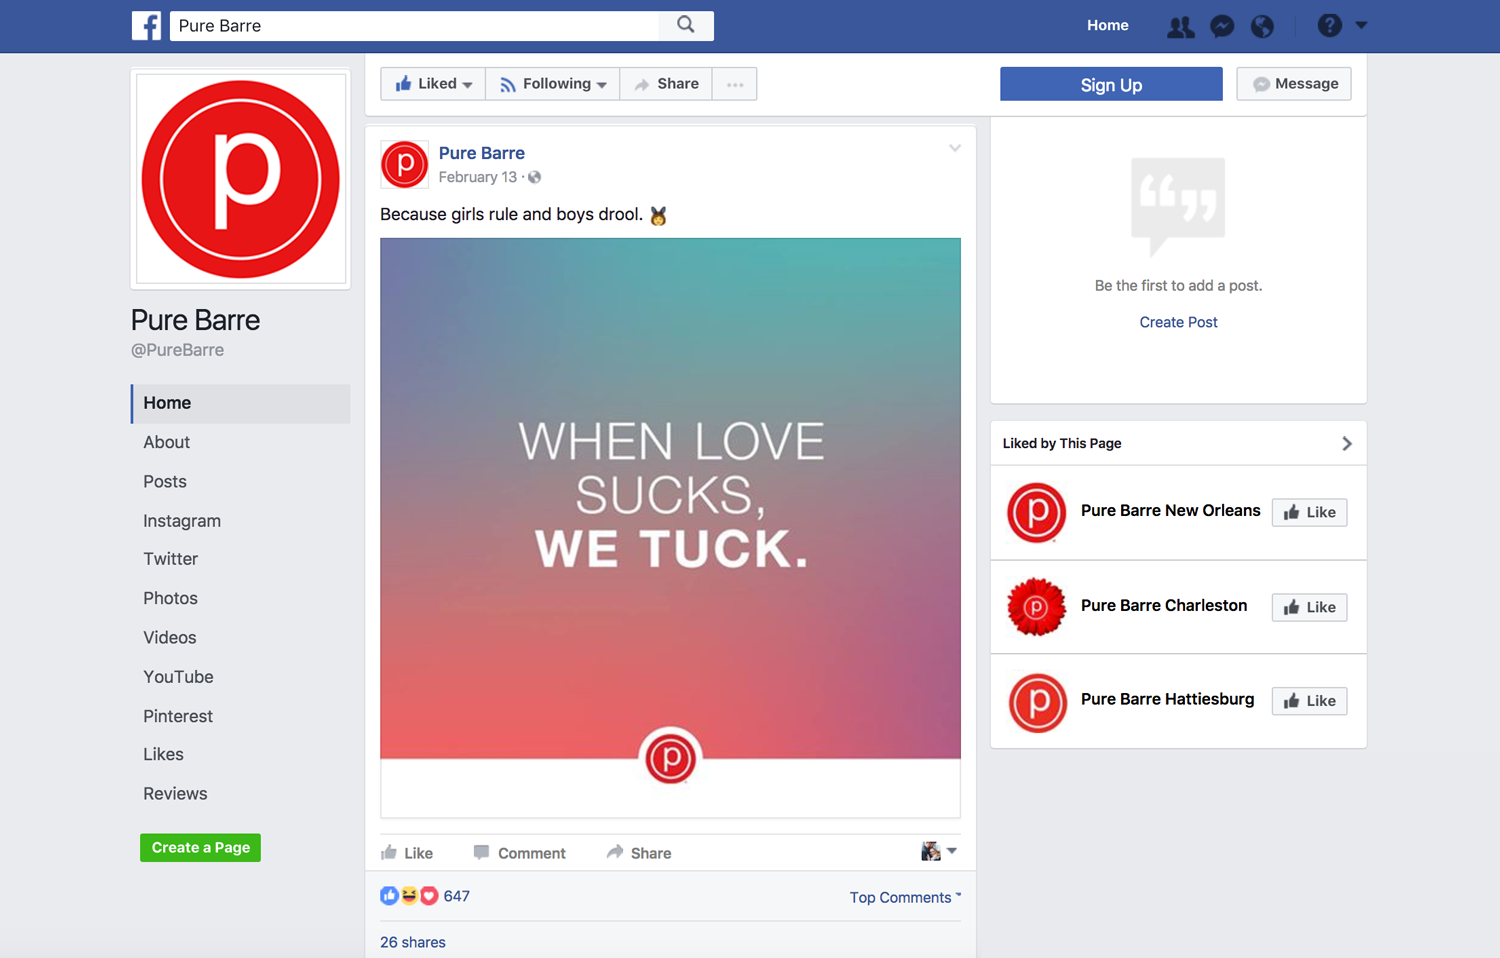This screenshot has width=1500, height=958.
Task: Click the February 13 post timestamp
Action: coord(478,177)
